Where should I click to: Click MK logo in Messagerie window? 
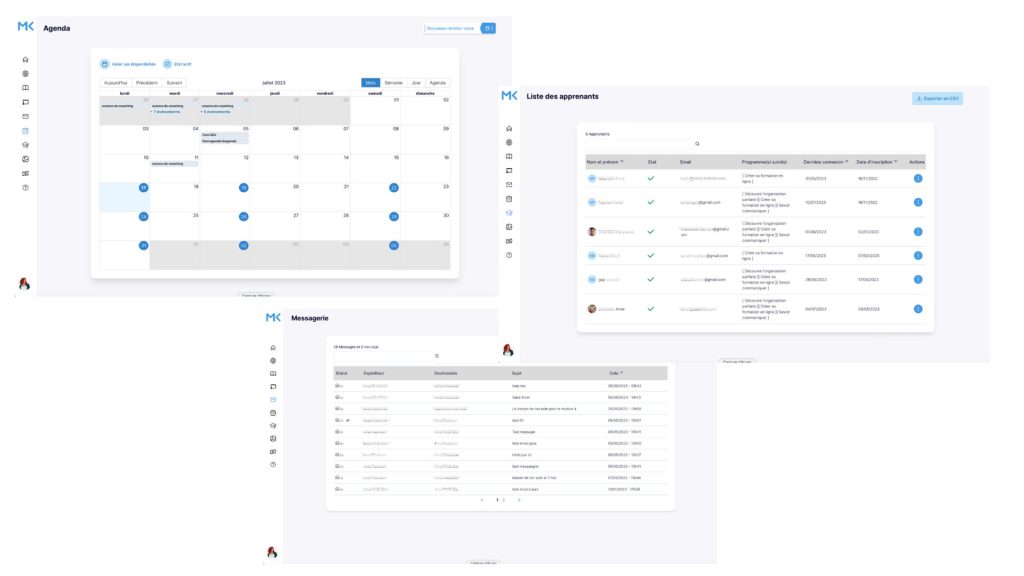point(273,317)
